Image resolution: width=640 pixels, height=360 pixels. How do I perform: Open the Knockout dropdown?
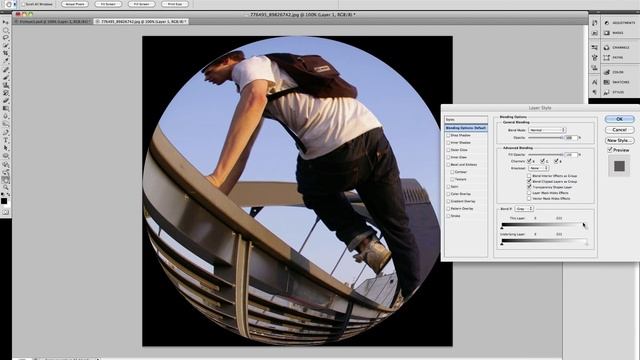tap(538, 168)
